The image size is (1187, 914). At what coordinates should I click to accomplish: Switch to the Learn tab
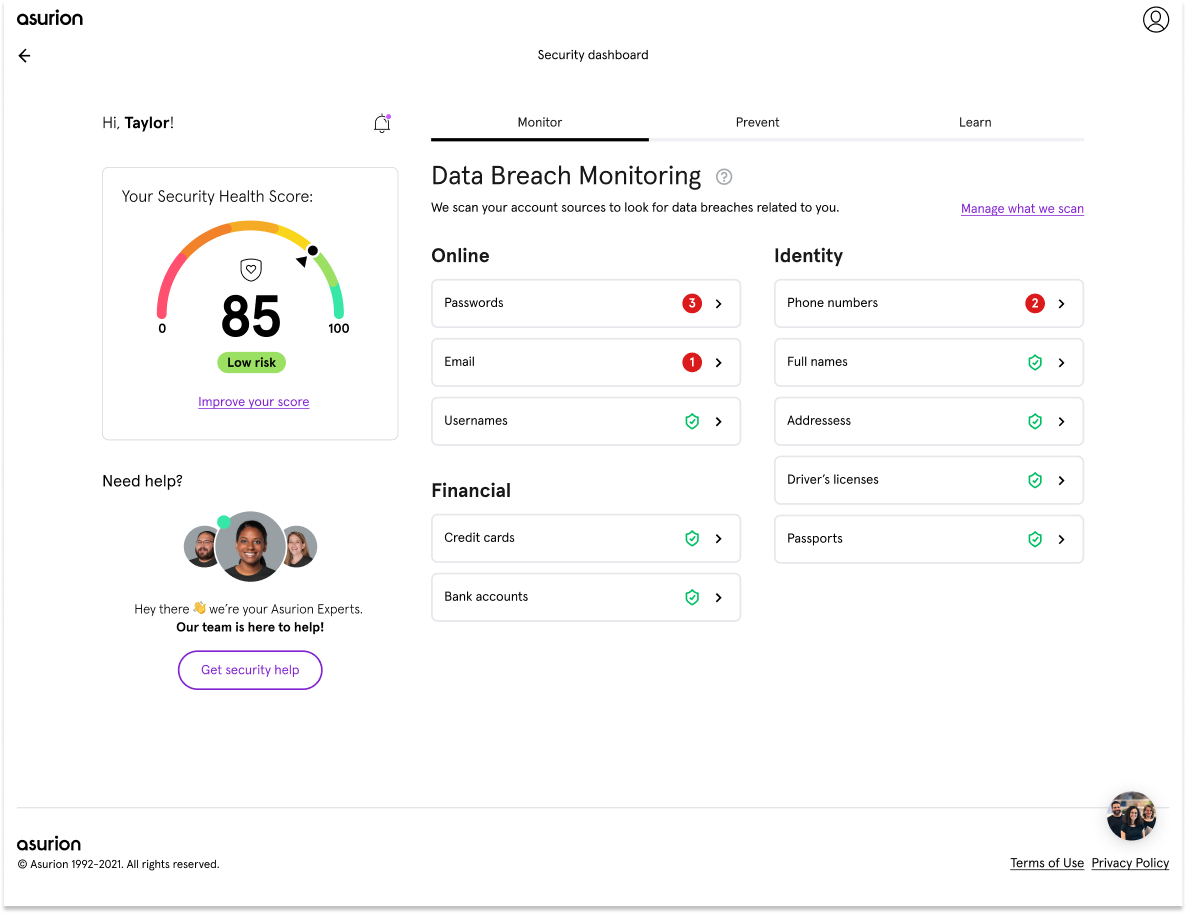975,122
